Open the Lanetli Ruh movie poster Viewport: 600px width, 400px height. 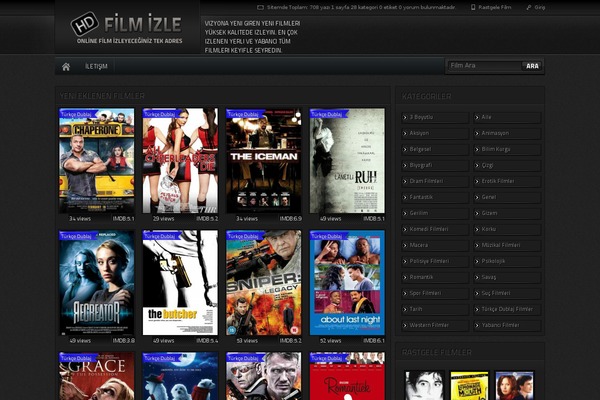click(x=347, y=161)
